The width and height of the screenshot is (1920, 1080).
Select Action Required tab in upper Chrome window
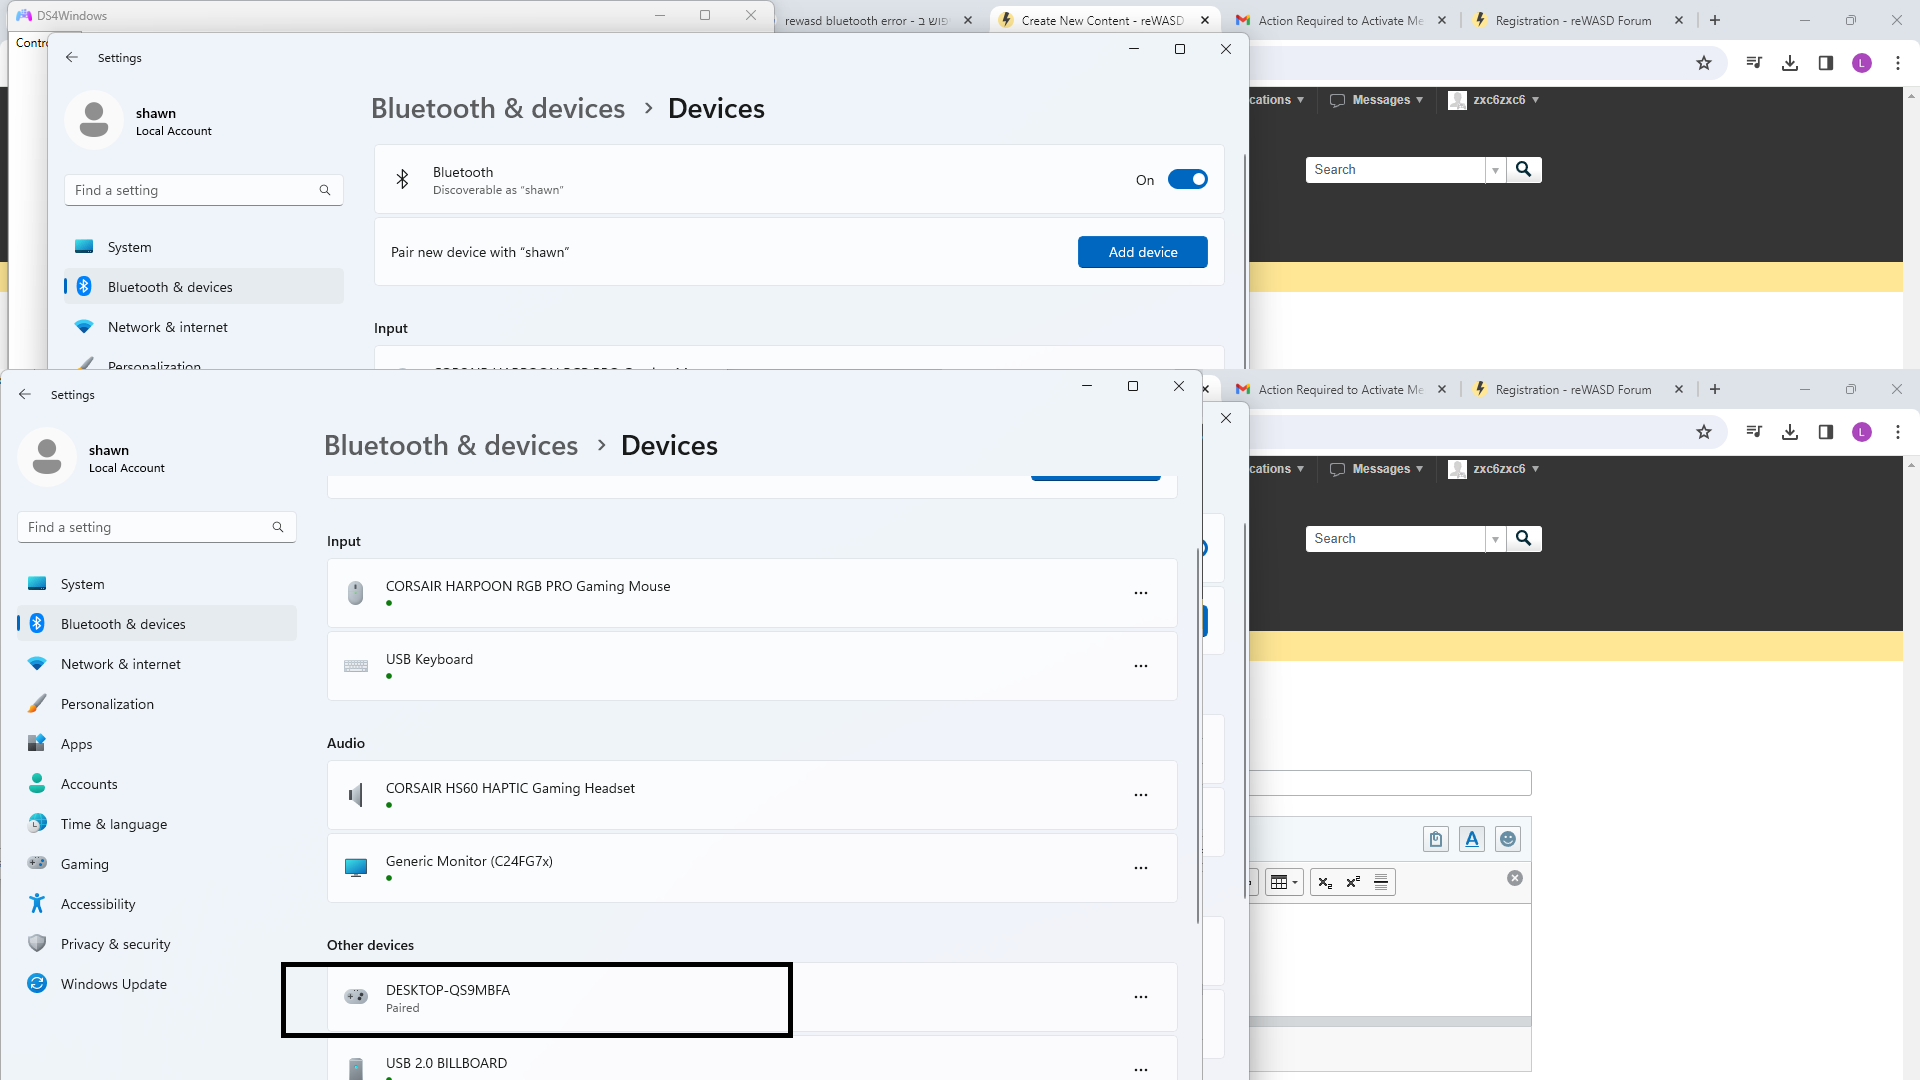(x=1340, y=20)
